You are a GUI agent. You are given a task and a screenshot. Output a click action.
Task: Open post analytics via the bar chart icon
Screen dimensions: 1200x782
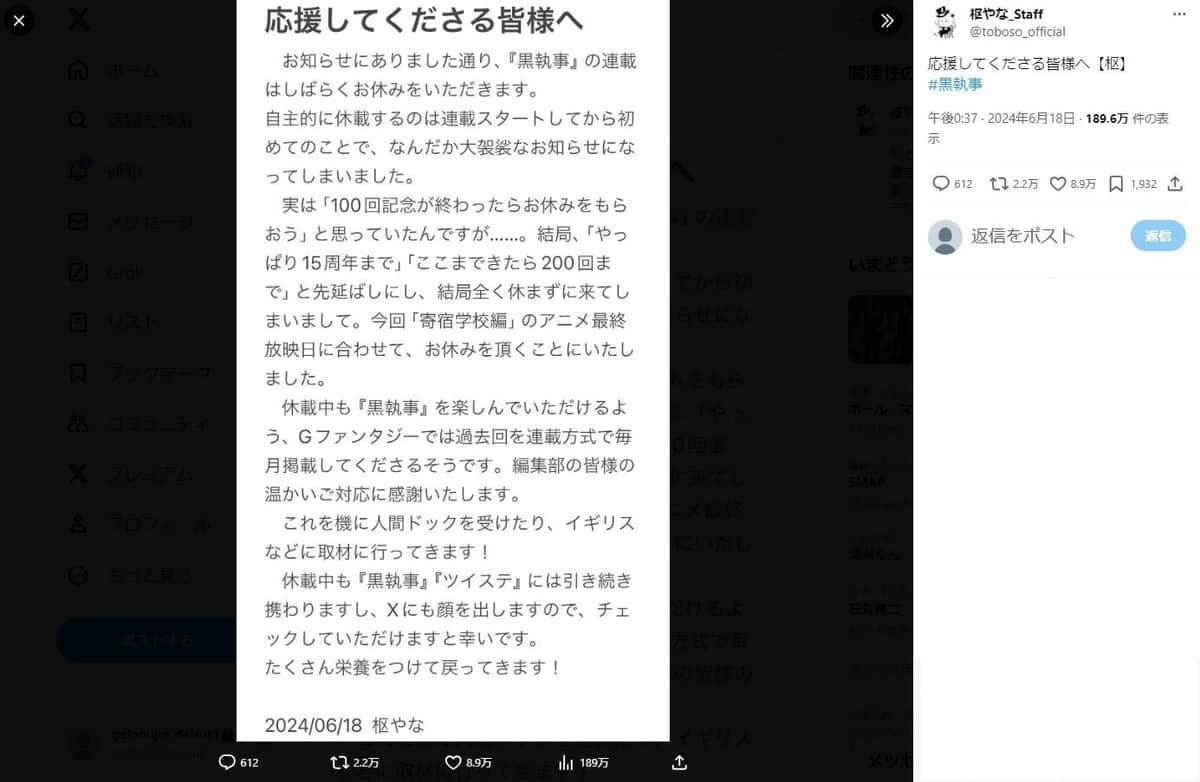tap(568, 763)
